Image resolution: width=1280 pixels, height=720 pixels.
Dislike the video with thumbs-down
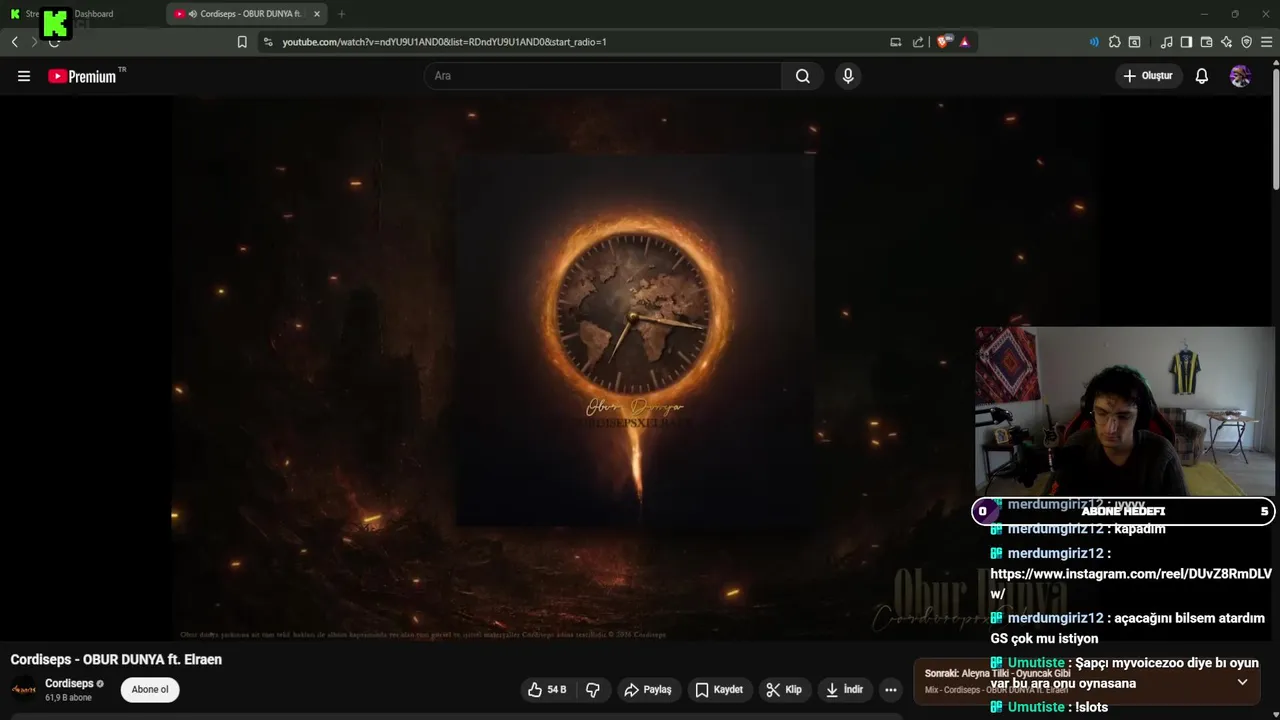(x=593, y=690)
